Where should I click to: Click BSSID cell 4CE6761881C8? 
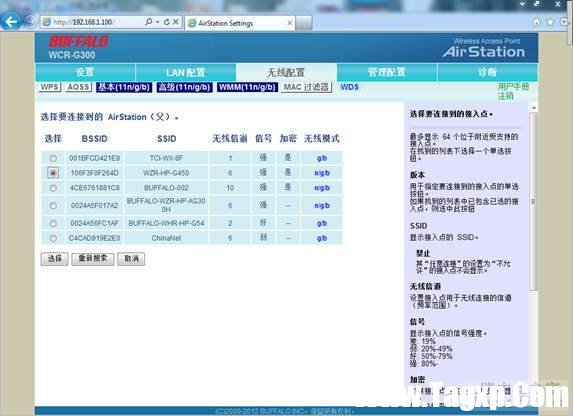[x=95, y=188]
